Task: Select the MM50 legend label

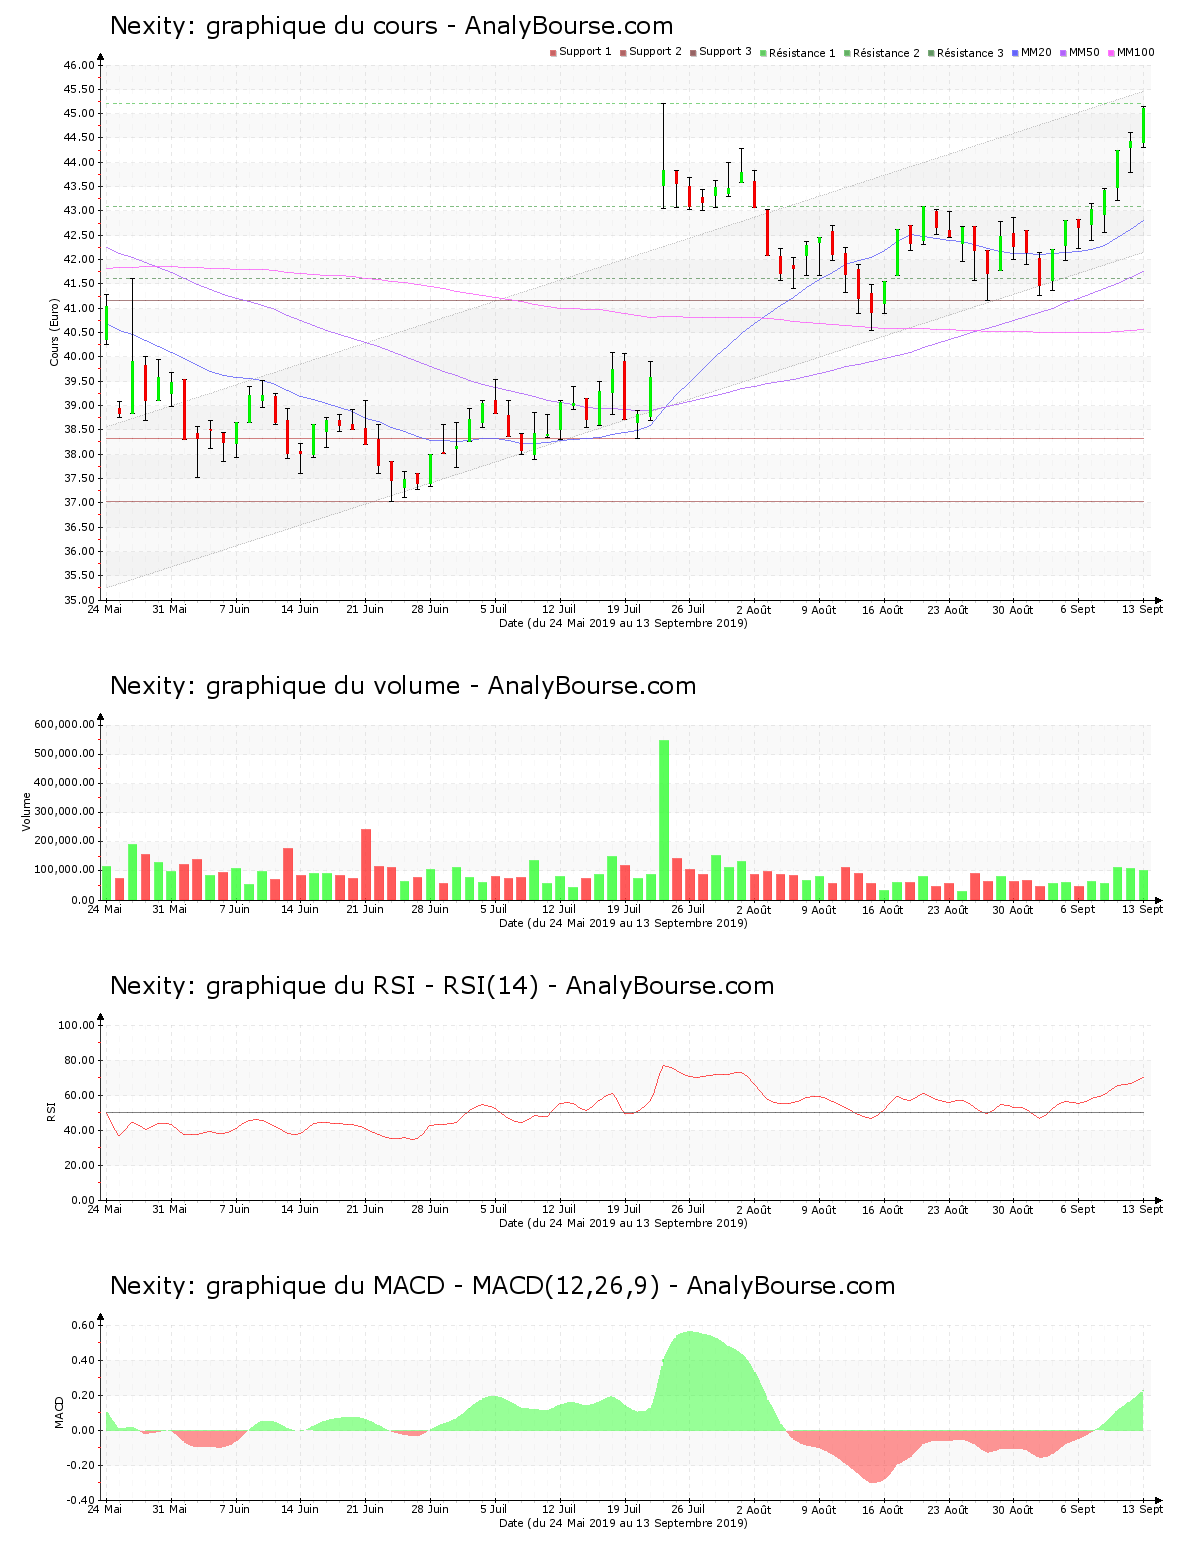Action: click(1084, 52)
